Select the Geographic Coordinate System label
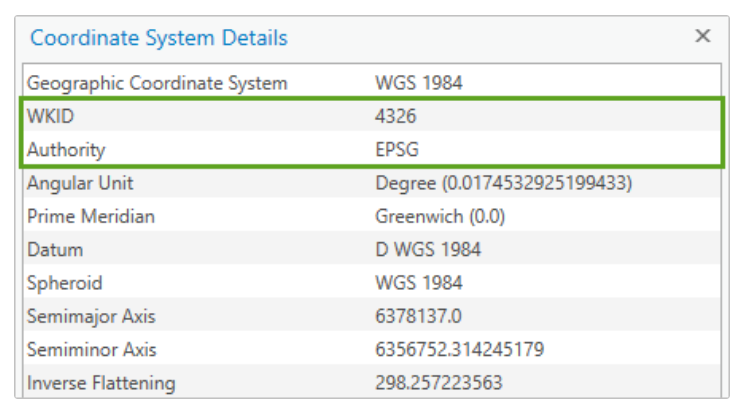 pyautogui.click(x=157, y=83)
